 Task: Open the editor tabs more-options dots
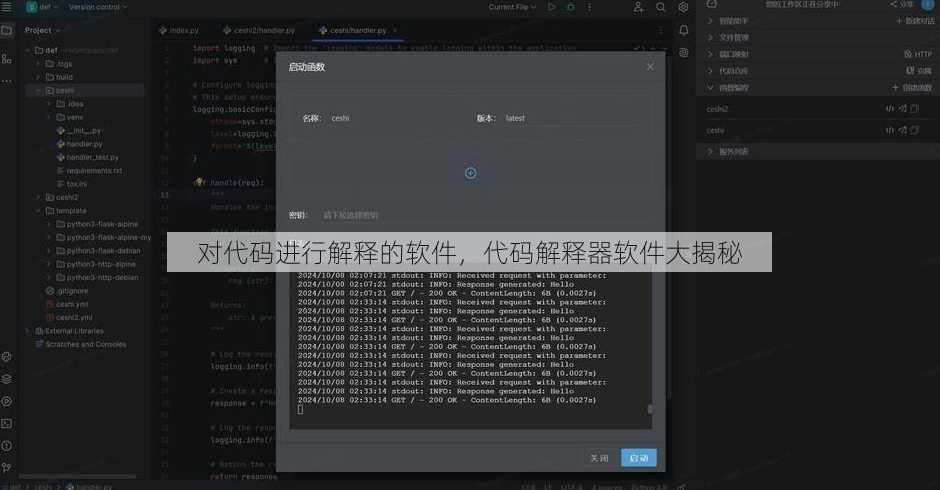(661, 30)
